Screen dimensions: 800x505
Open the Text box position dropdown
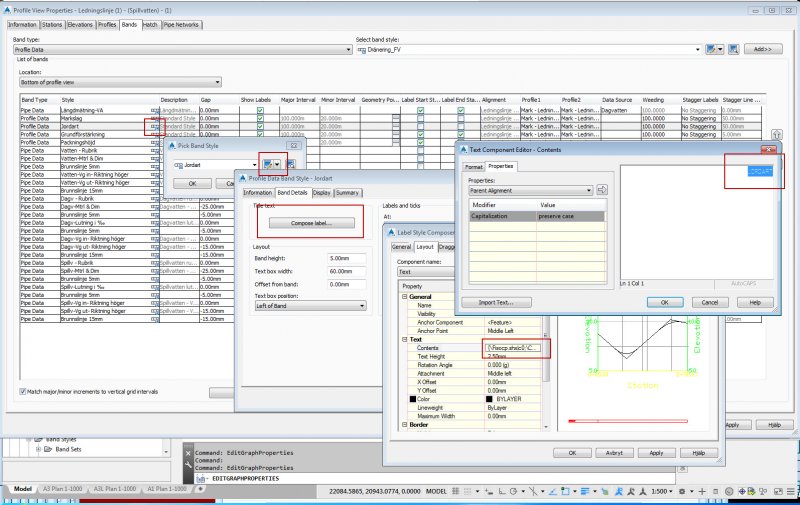361,305
